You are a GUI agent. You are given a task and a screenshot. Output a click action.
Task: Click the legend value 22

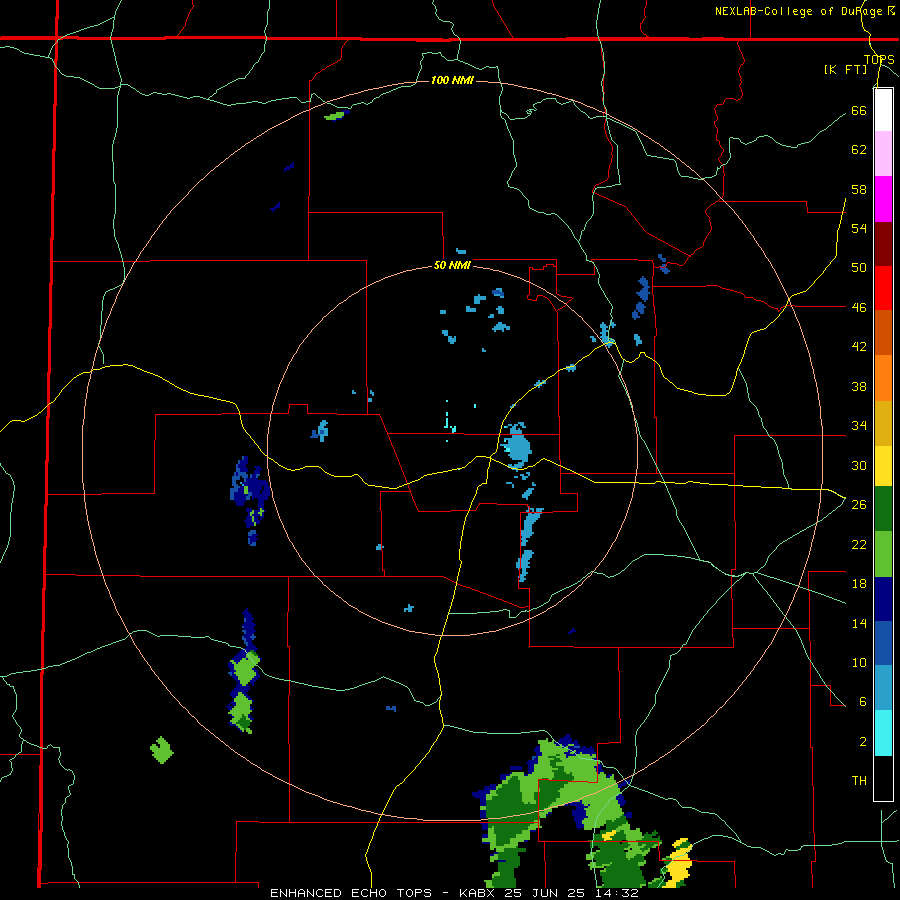coord(859,544)
